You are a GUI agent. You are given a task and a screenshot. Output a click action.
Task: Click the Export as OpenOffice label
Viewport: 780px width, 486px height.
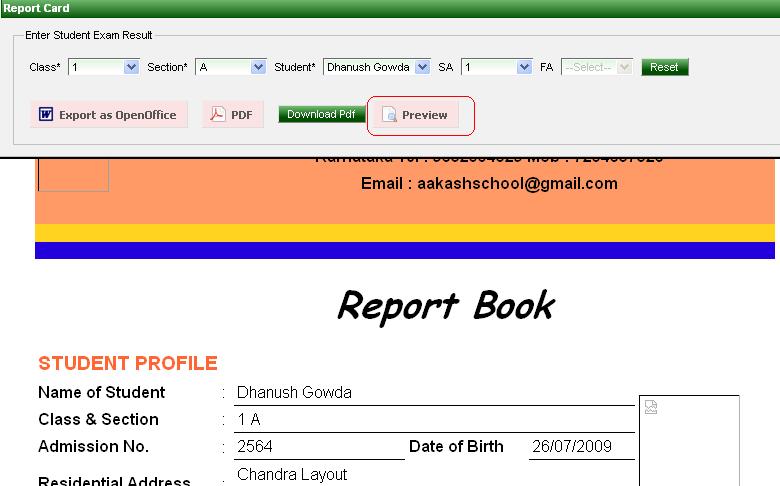(x=117, y=115)
